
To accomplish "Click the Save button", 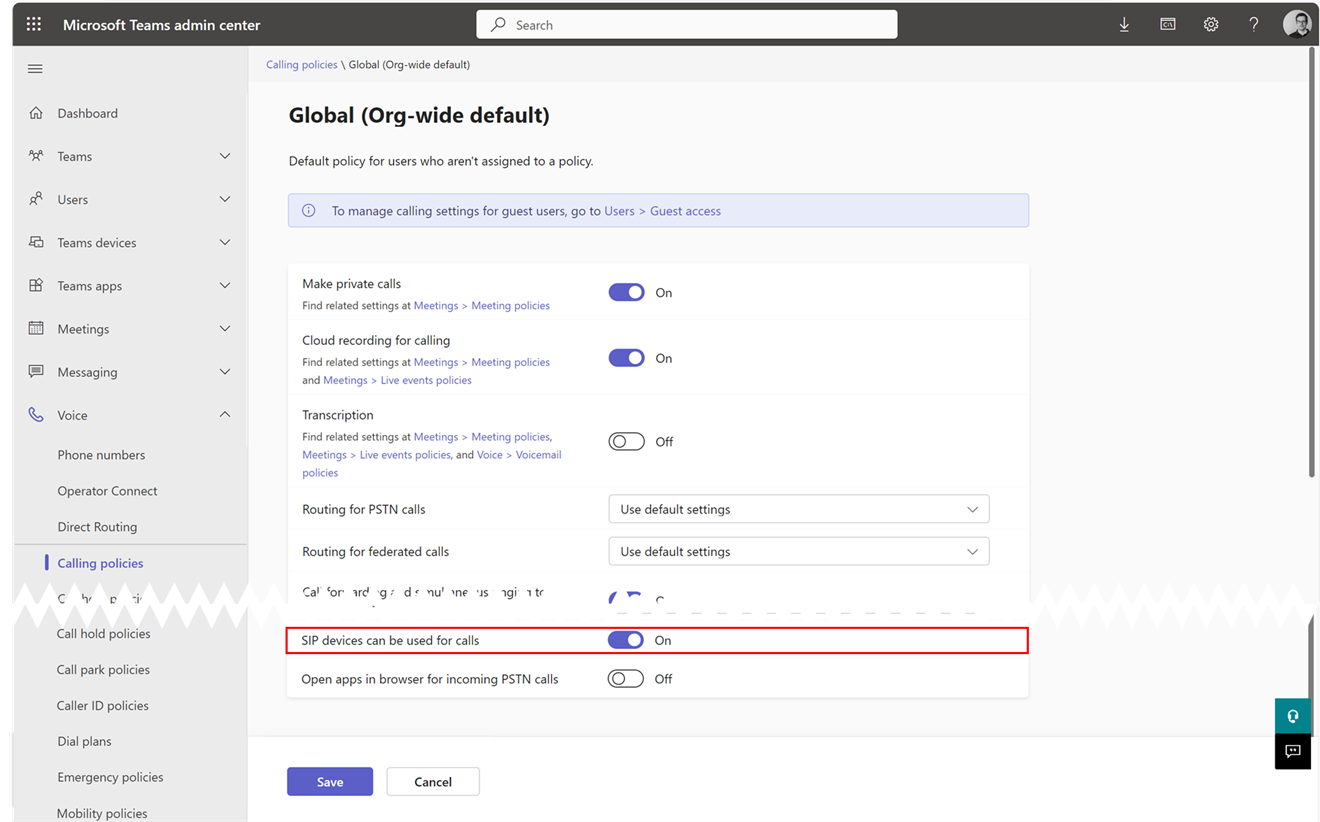I will pyautogui.click(x=330, y=781).
